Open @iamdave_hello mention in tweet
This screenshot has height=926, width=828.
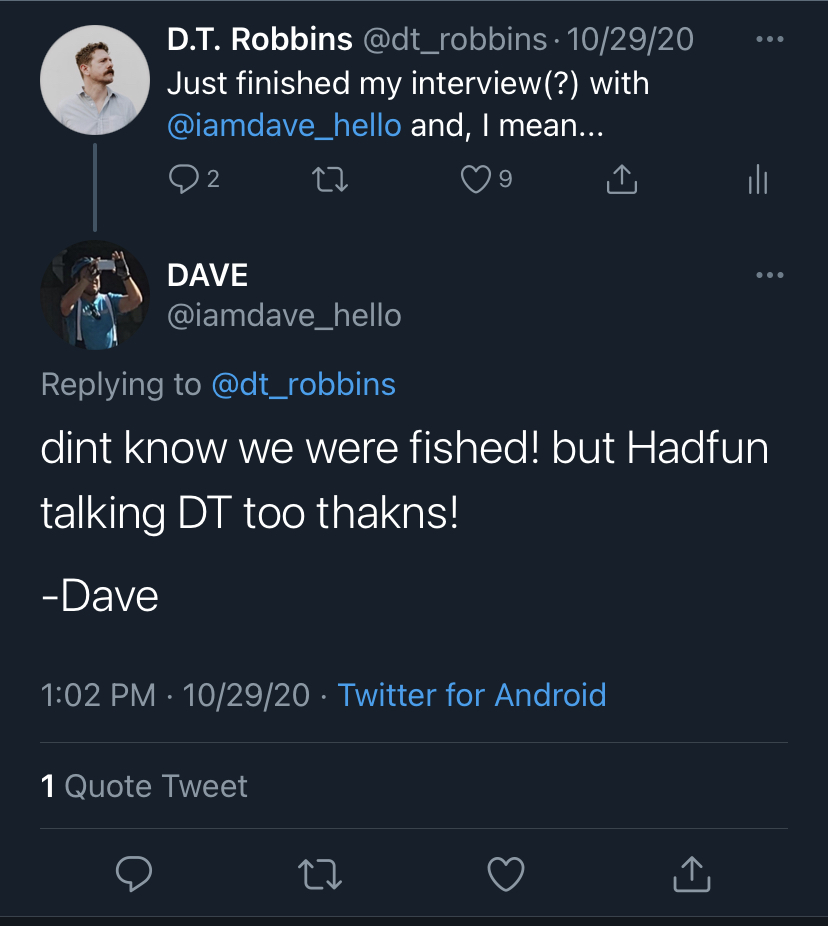284,127
